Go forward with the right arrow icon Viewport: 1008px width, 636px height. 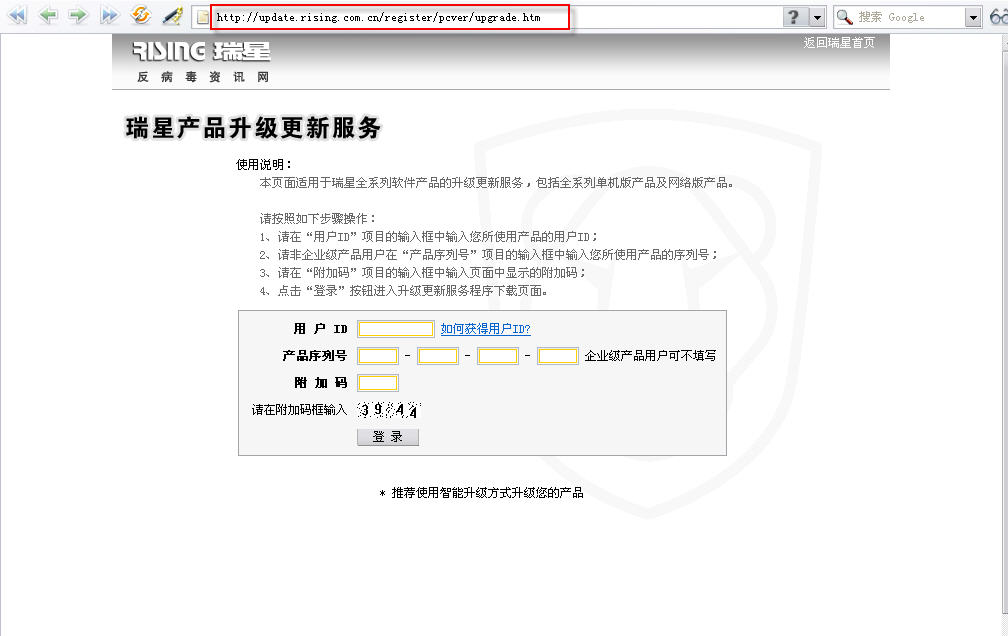pyautogui.click(x=78, y=15)
